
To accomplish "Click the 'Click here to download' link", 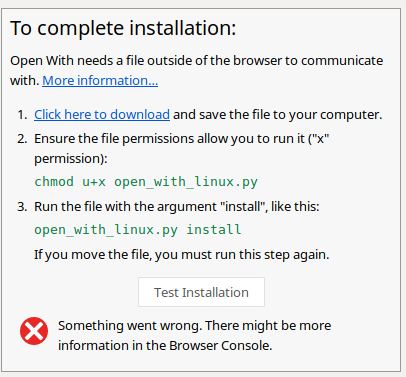I will (102, 115).
